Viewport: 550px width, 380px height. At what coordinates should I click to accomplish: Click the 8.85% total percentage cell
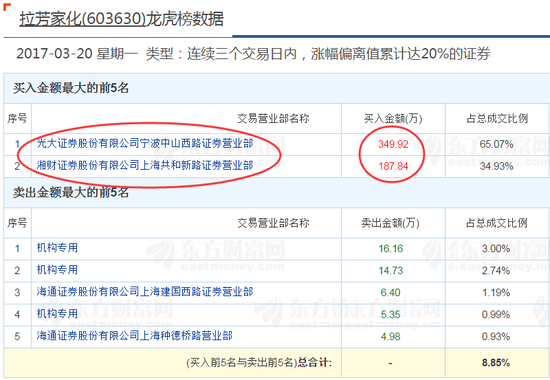tap(496, 363)
